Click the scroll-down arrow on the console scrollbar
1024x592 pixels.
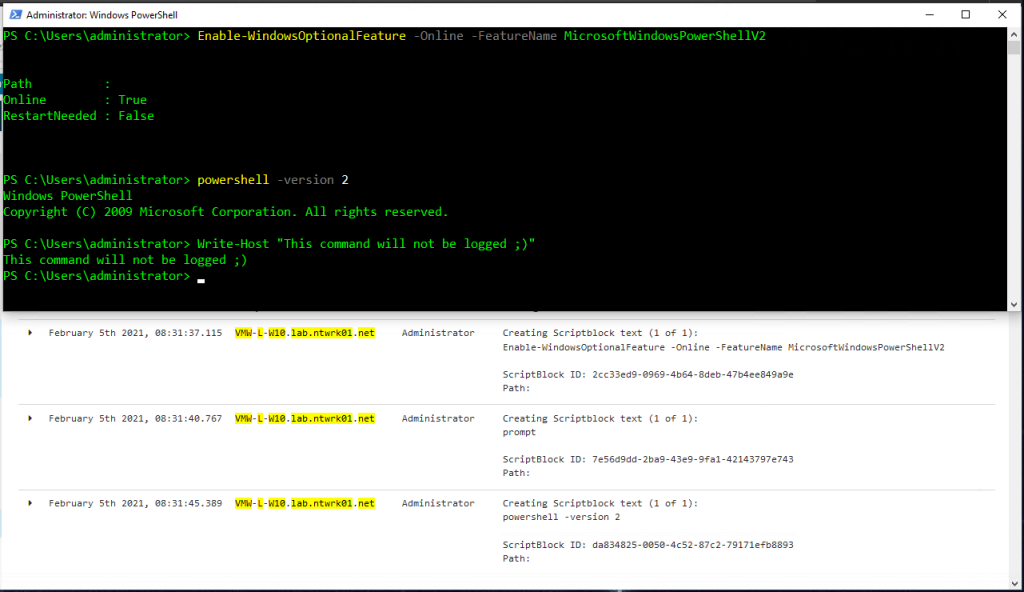coord(1014,303)
